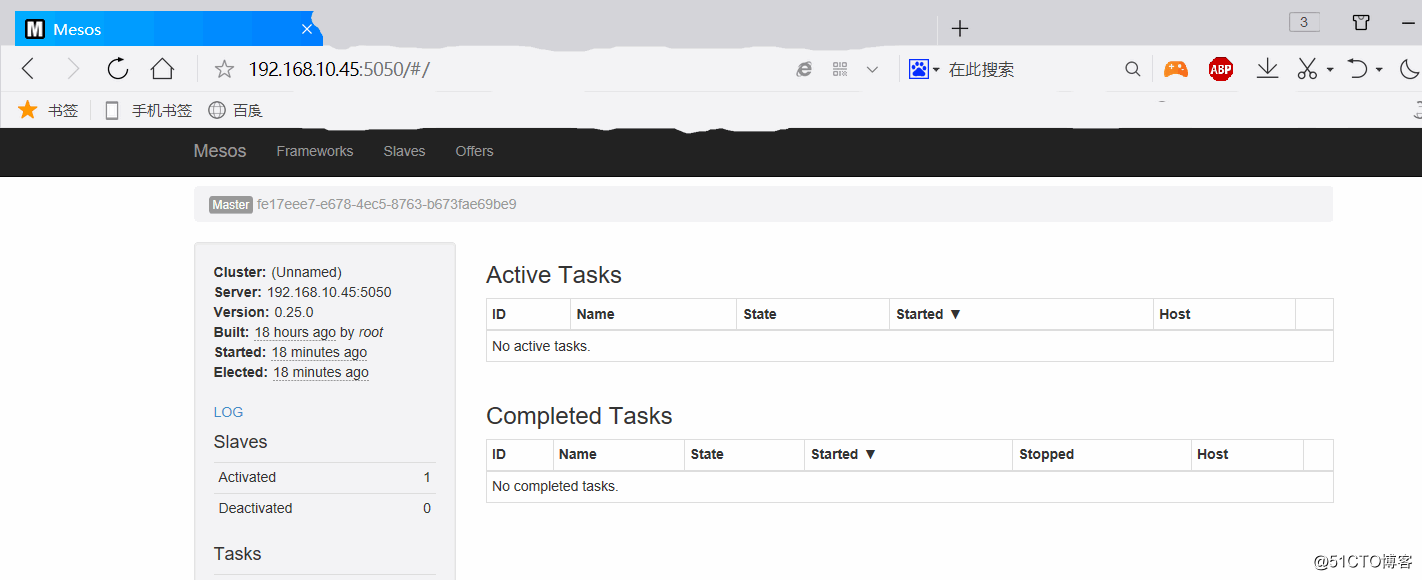This screenshot has height=580, width=1422.
Task: Sort Active Tasks by Started column
Action: click(928, 314)
